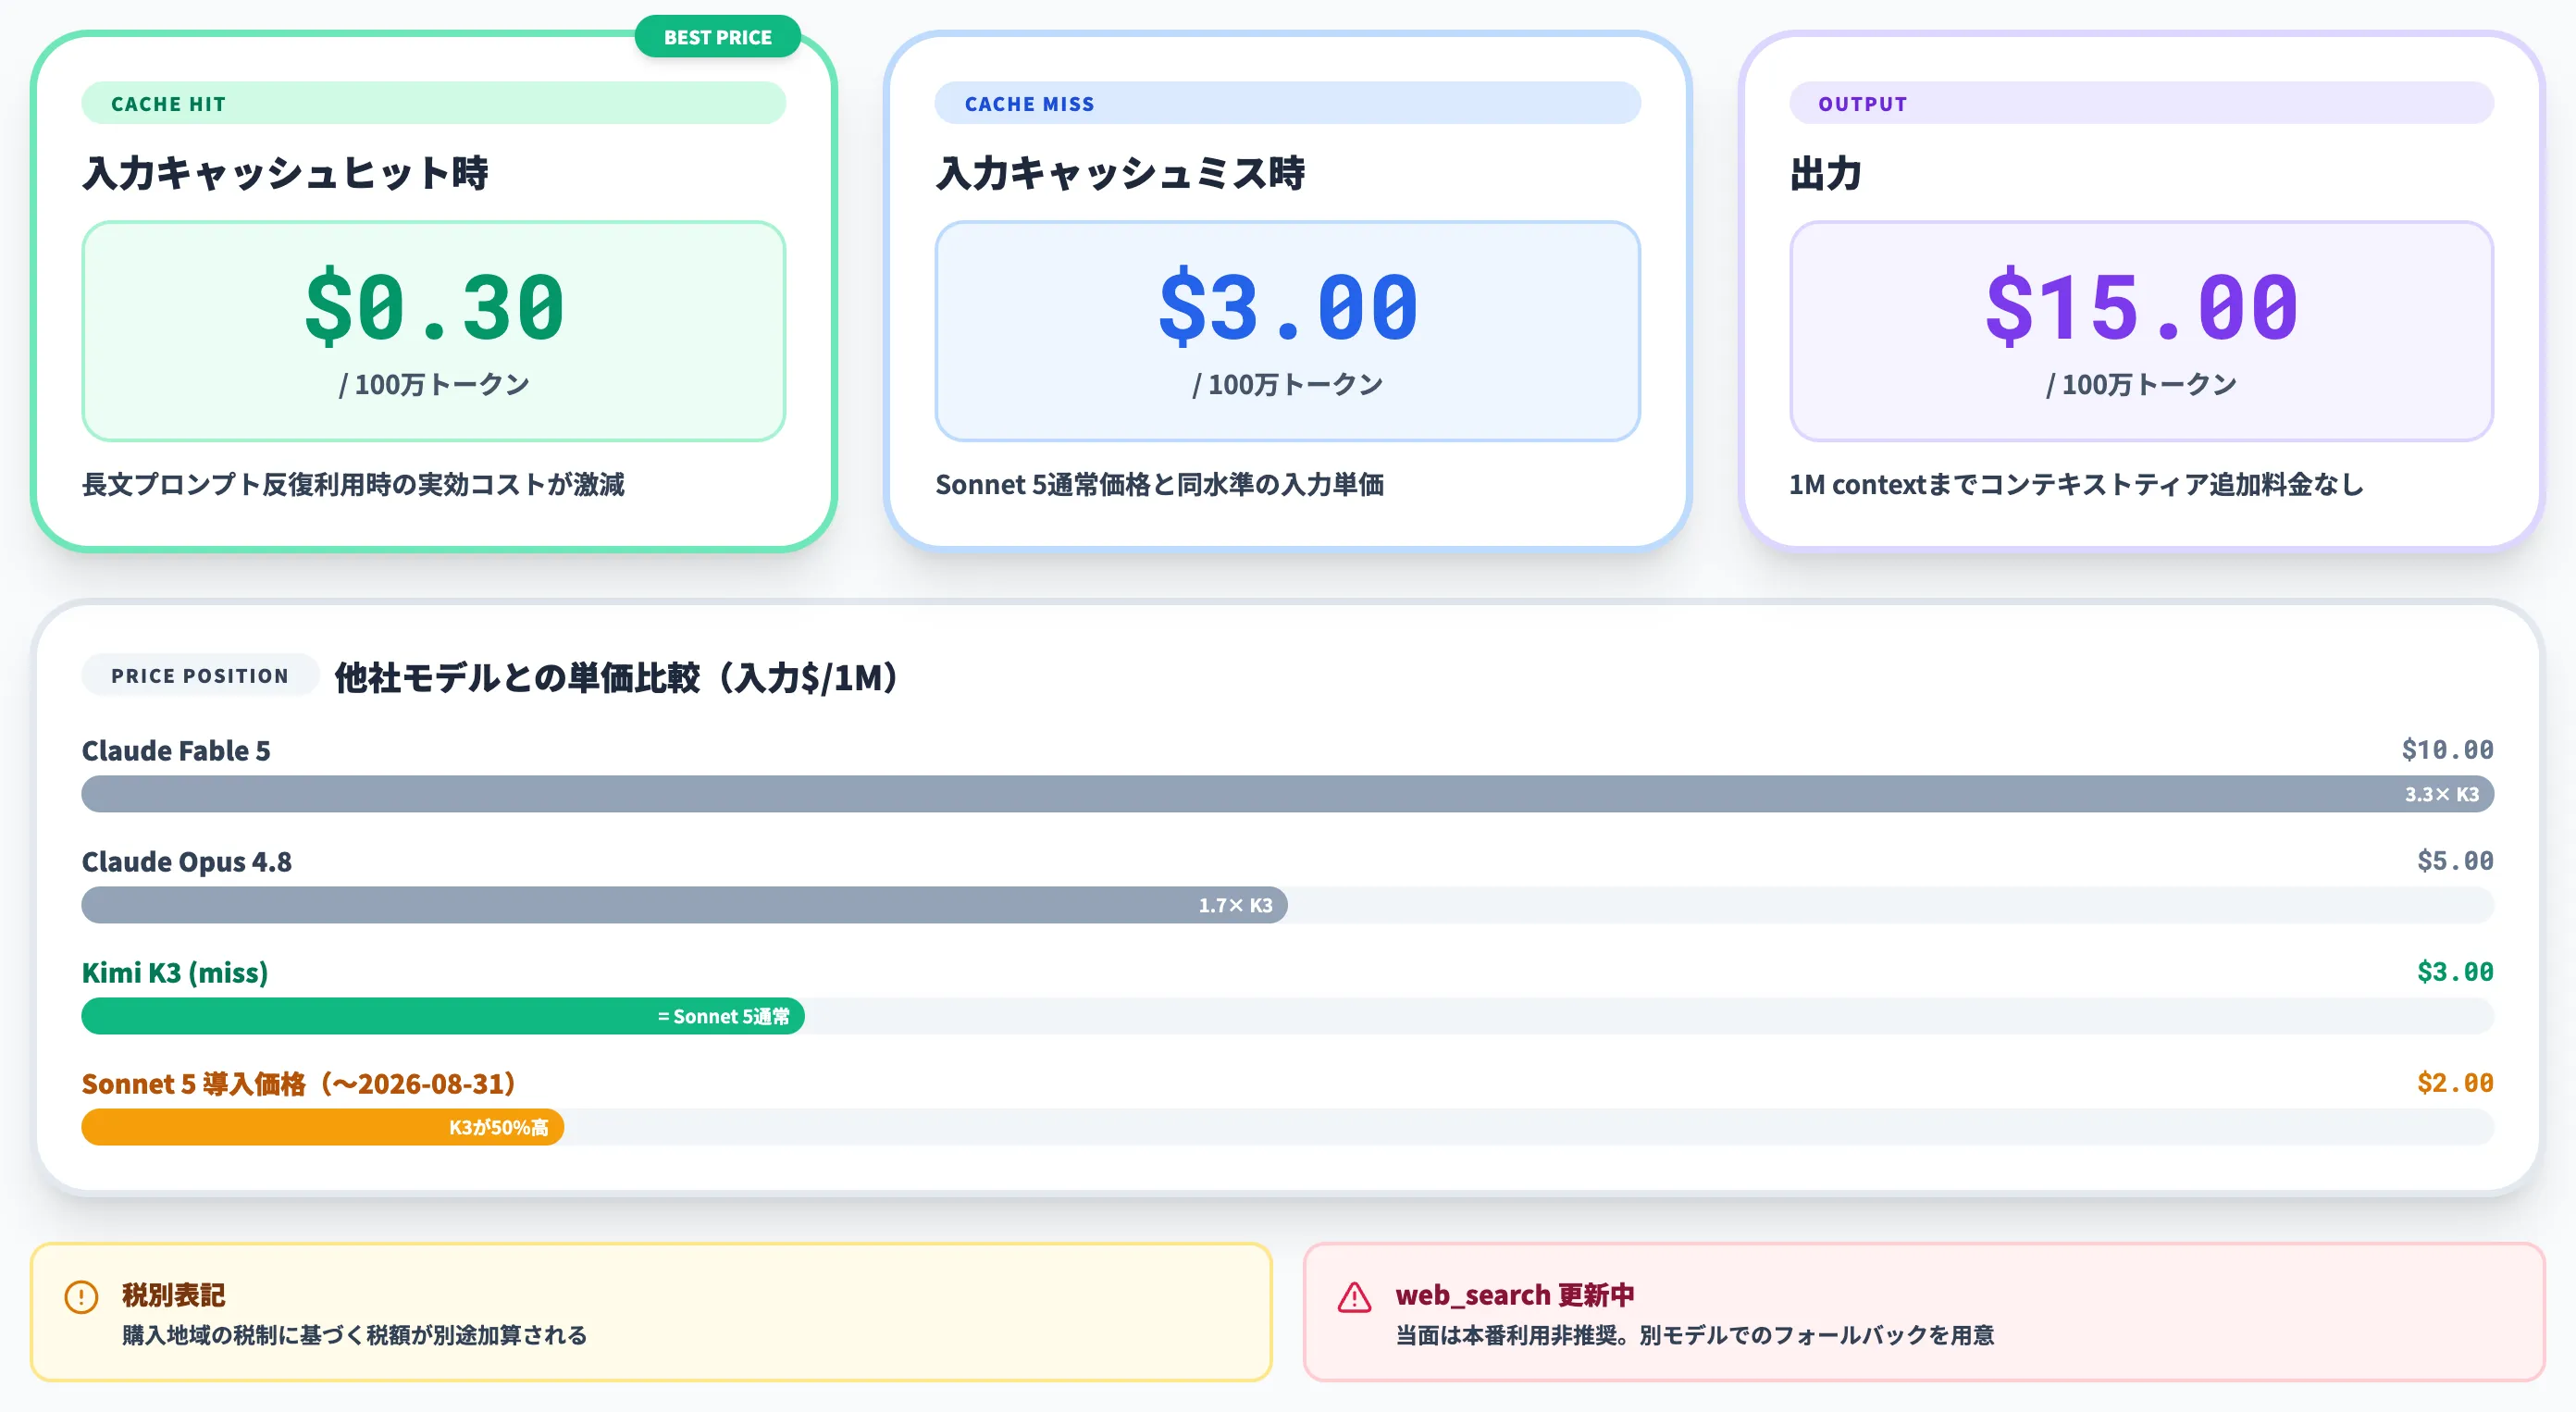Screen dimensions: 2576x1412
Task: Click the circled exclamation info icon
Action: click(x=81, y=1297)
